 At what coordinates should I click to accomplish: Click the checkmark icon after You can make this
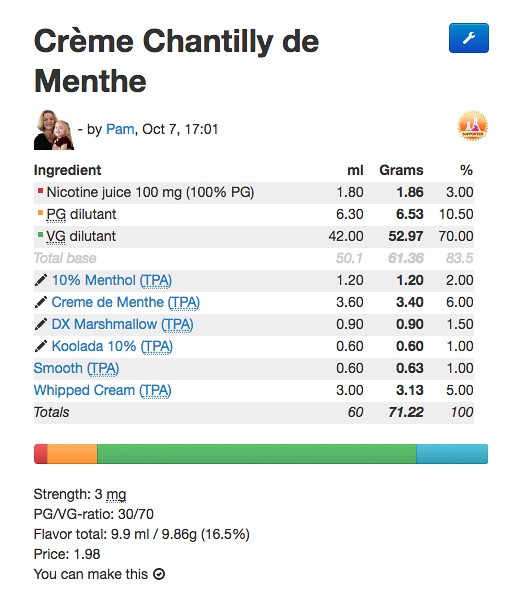click(x=159, y=574)
